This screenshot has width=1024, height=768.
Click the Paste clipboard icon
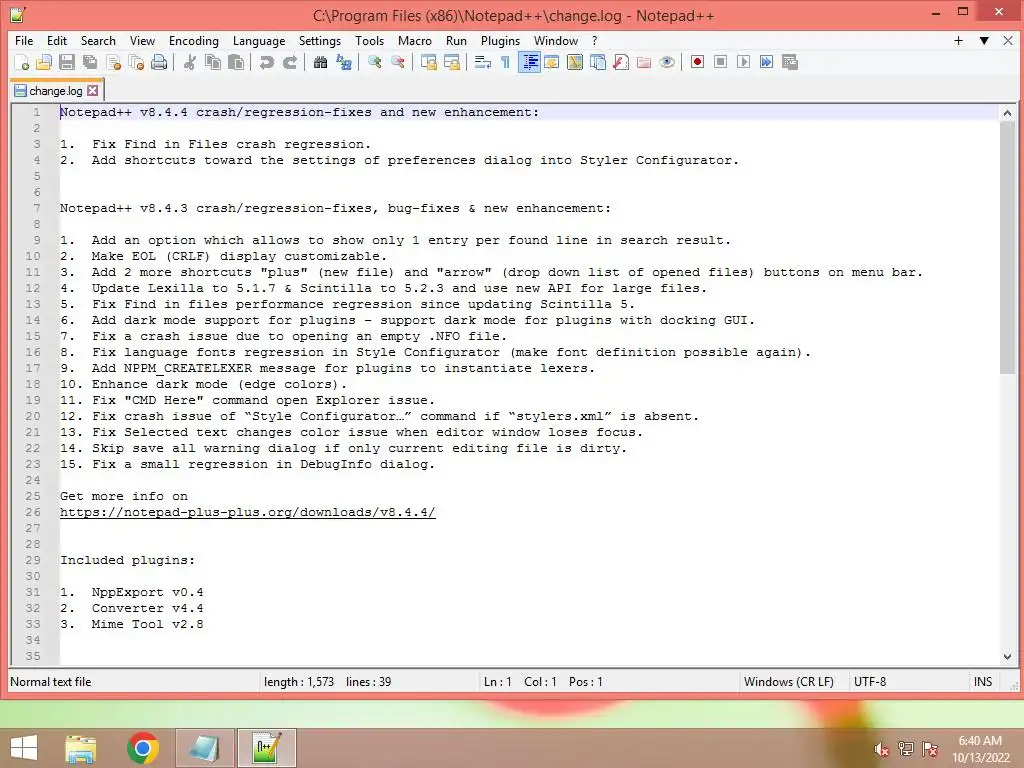point(236,63)
